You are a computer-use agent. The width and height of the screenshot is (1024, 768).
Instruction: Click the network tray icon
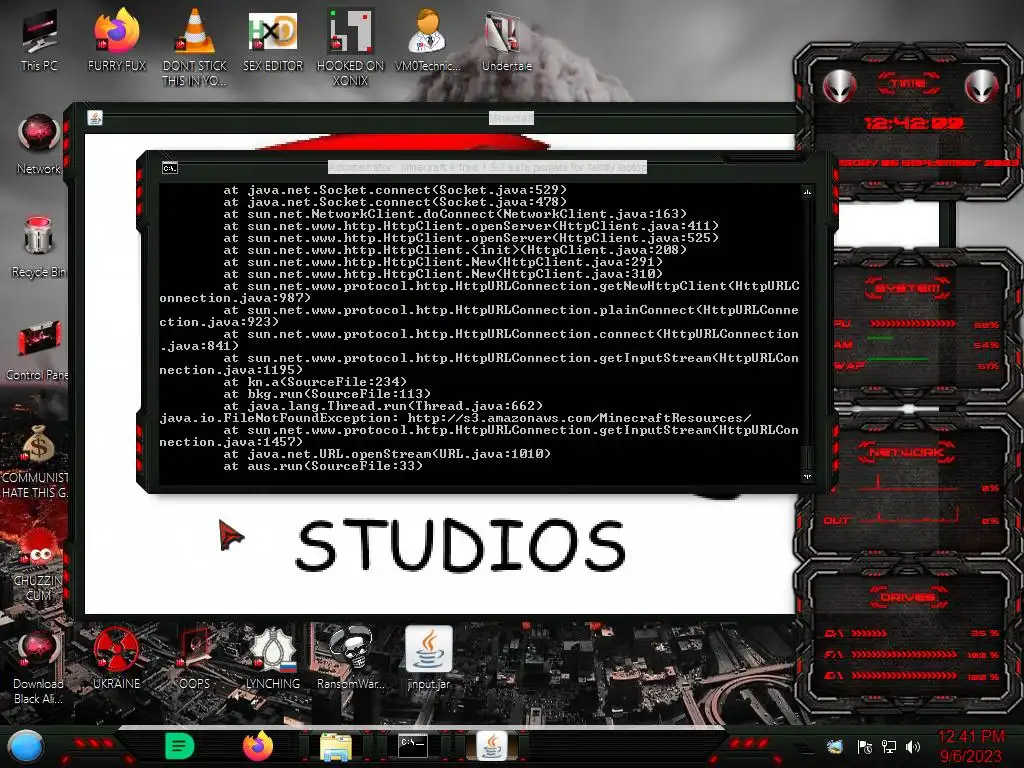tap(889, 746)
